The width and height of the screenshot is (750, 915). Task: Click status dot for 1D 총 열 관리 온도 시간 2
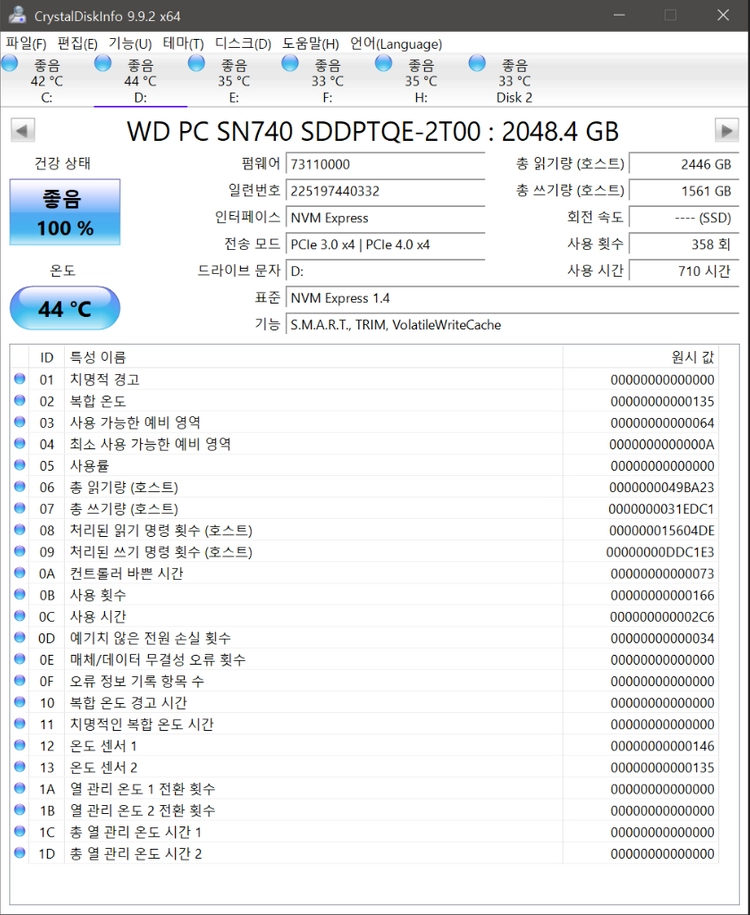click(x=20, y=853)
